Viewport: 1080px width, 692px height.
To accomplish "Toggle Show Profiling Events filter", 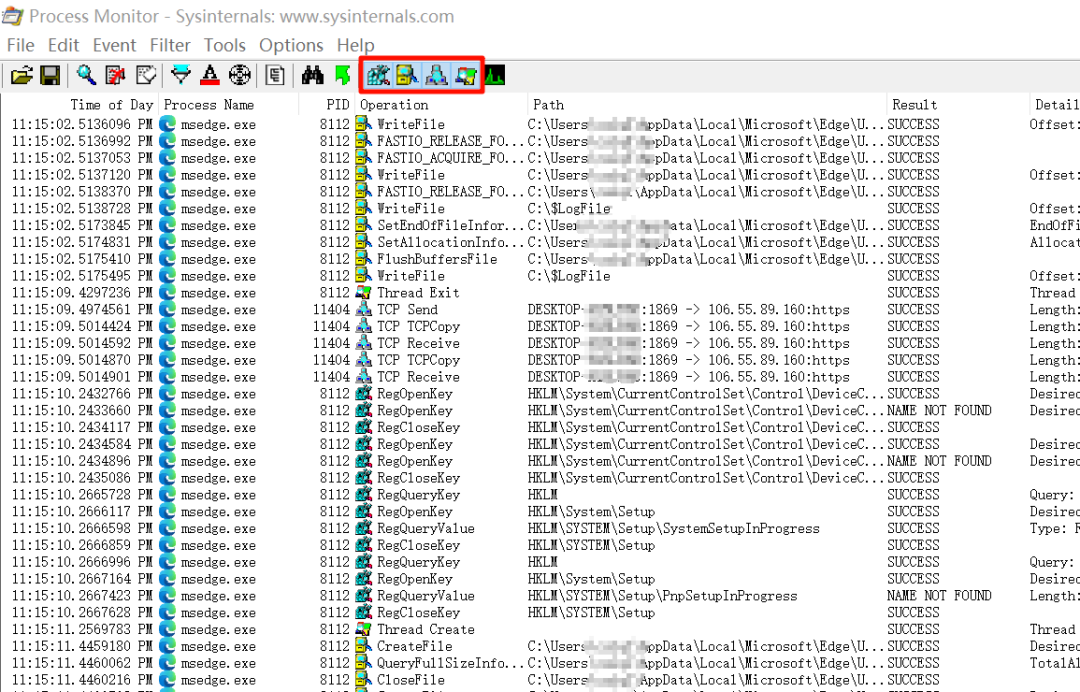I will click(x=497, y=74).
